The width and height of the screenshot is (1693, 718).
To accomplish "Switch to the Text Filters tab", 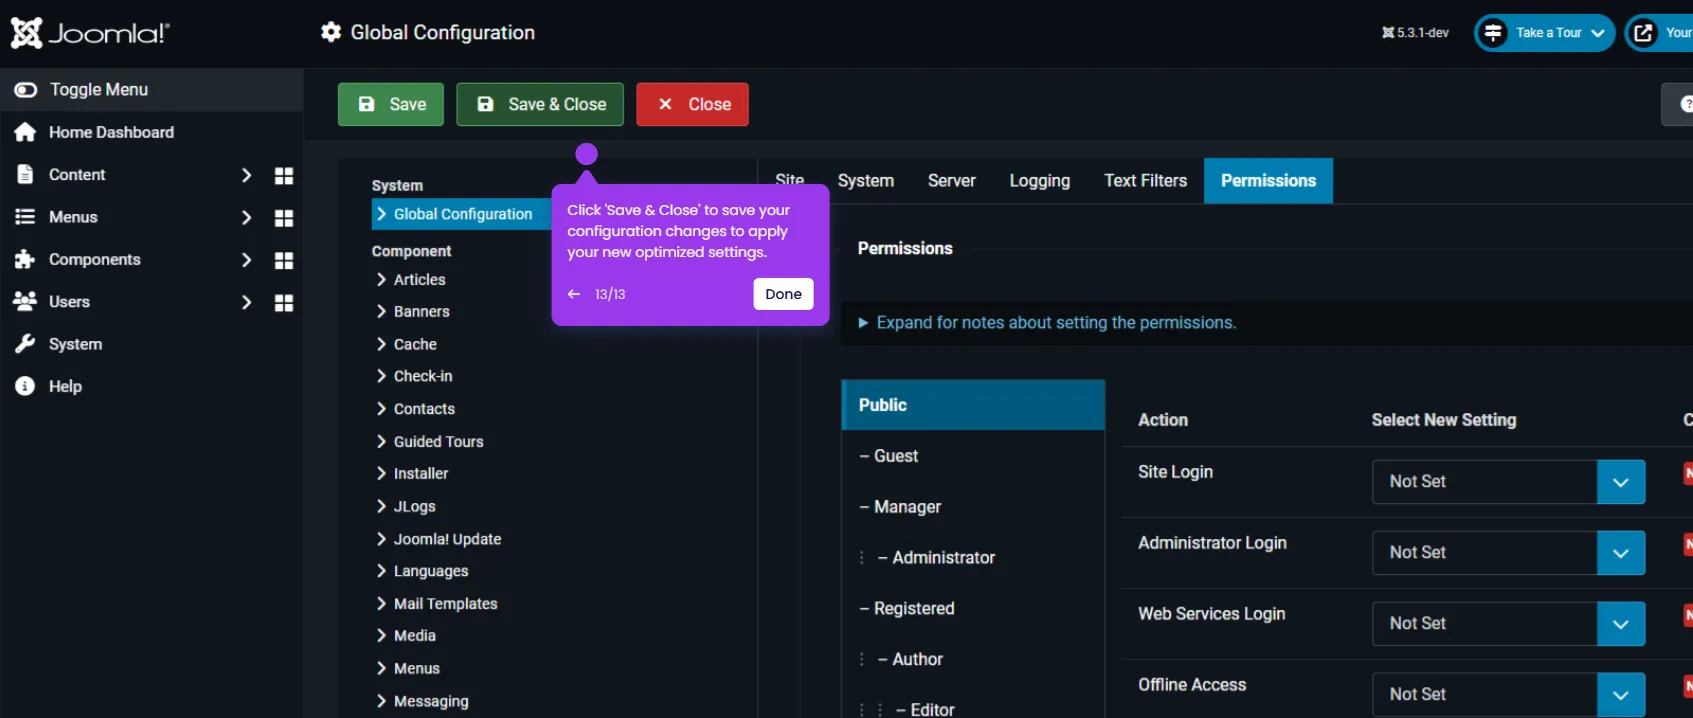I will (x=1145, y=181).
